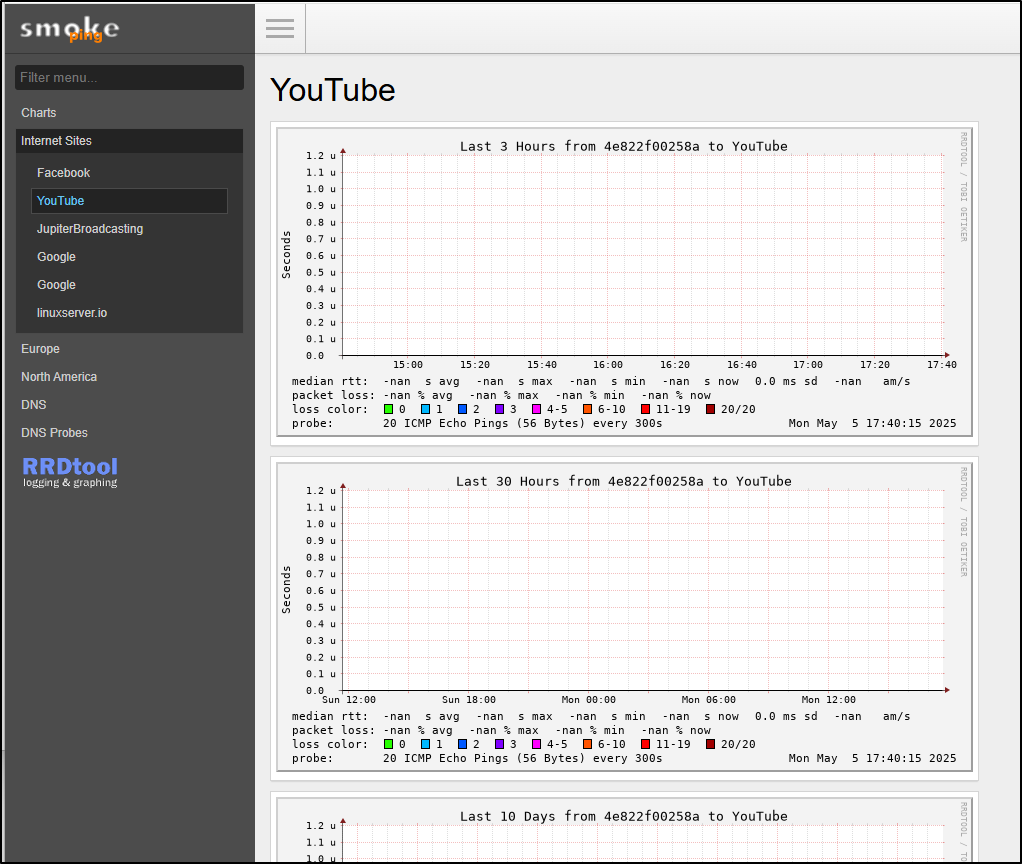Click the "15:00" time label, 3 Hours graph
Viewport: 1022px width, 864px height.
407,365
